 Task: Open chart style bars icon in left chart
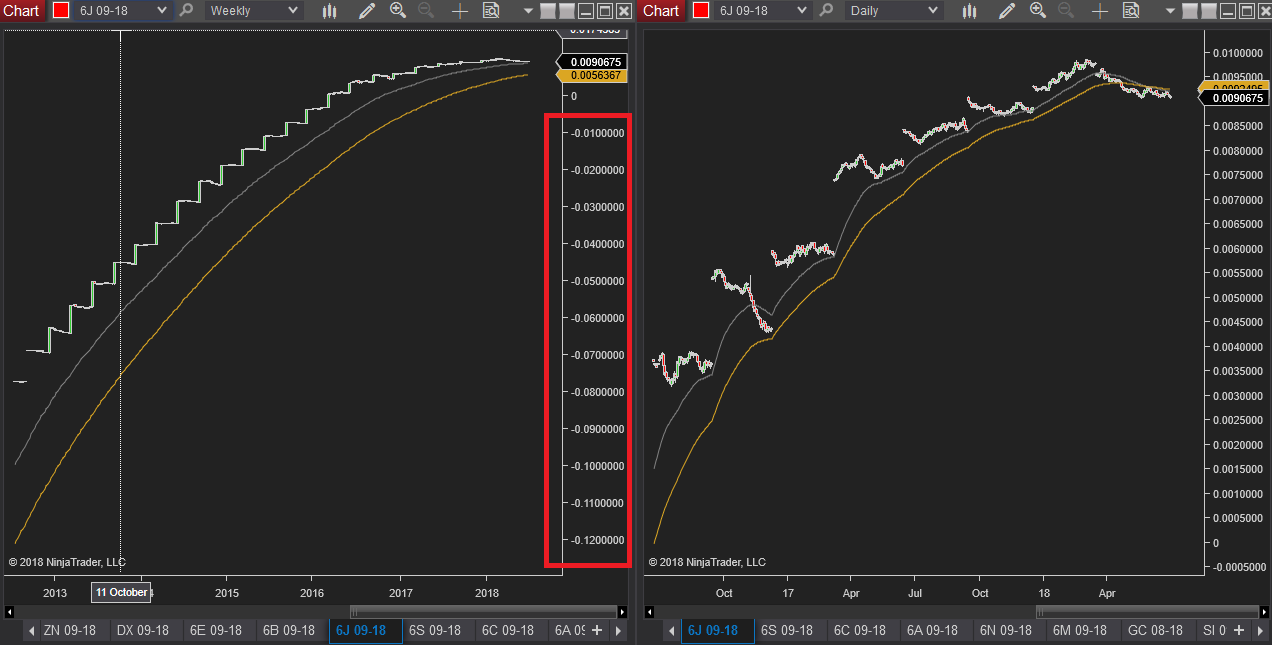[x=330, y=11]
